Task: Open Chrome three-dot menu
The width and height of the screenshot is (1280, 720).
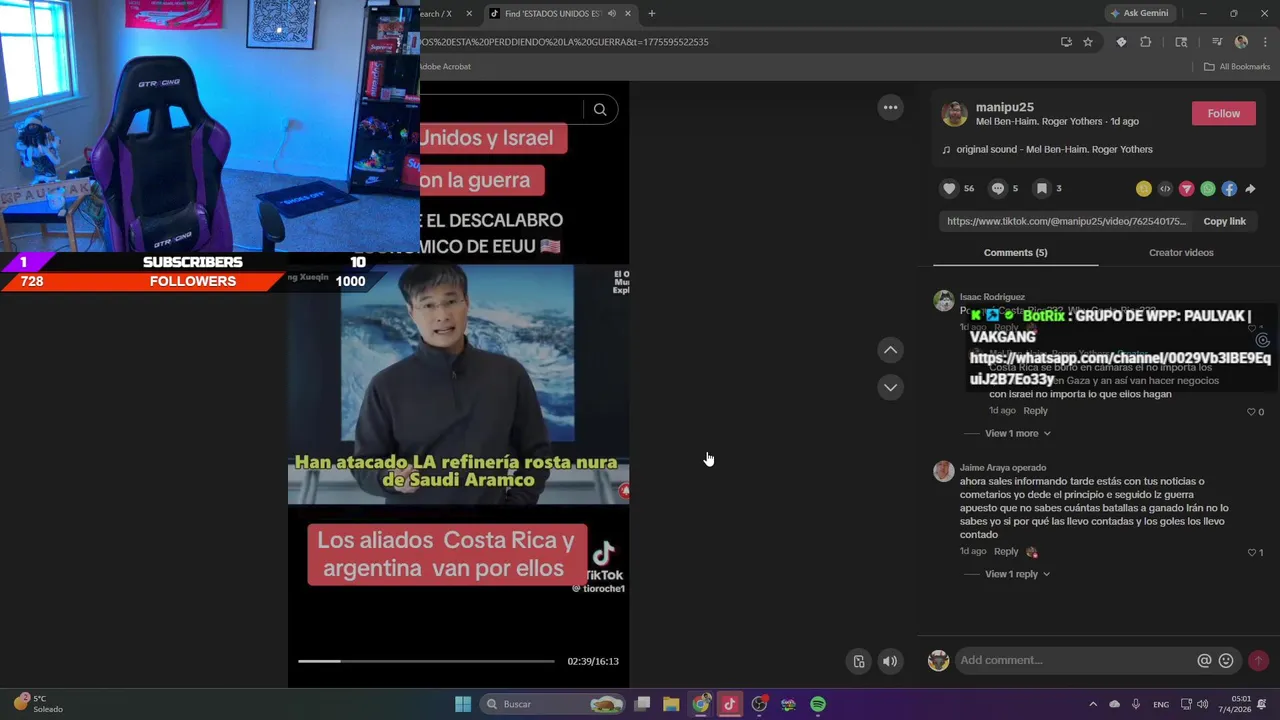Action: (1263, 42)
